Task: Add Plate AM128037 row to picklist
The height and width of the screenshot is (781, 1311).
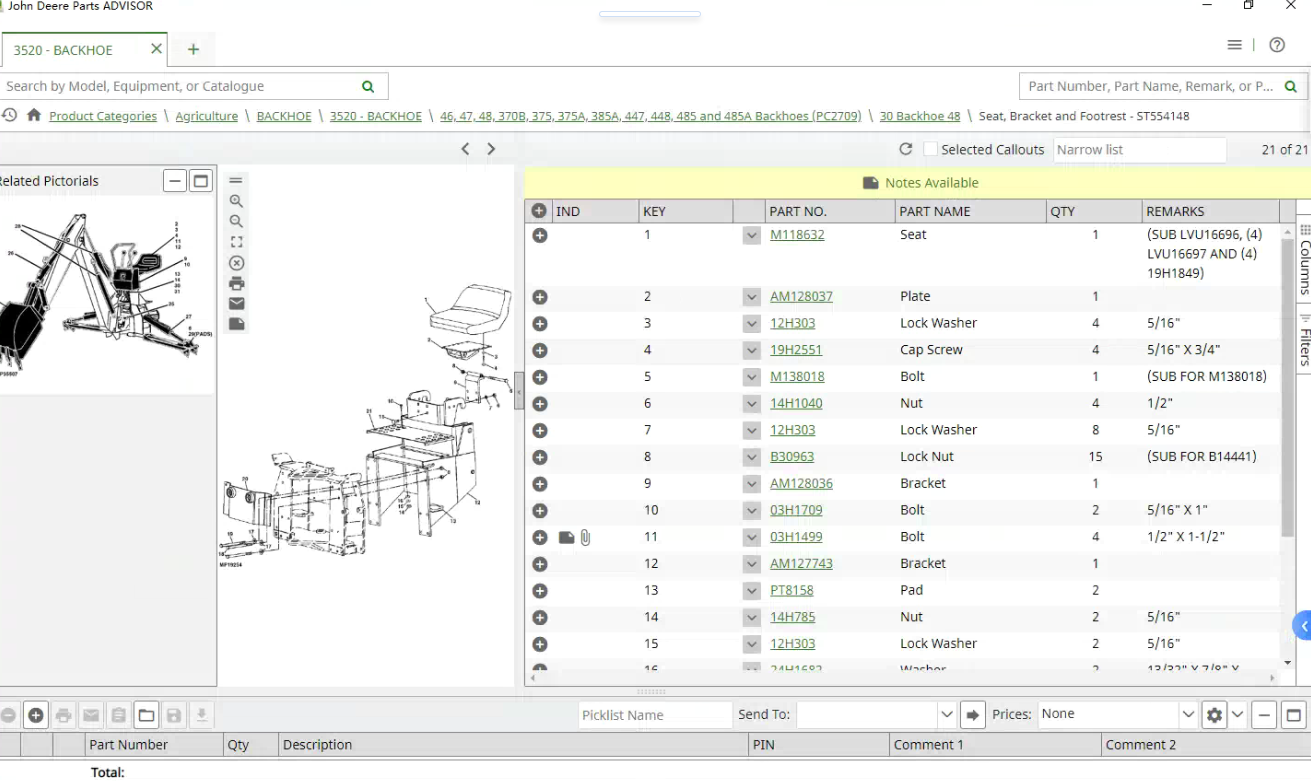Action: click(x=540, y=297)
